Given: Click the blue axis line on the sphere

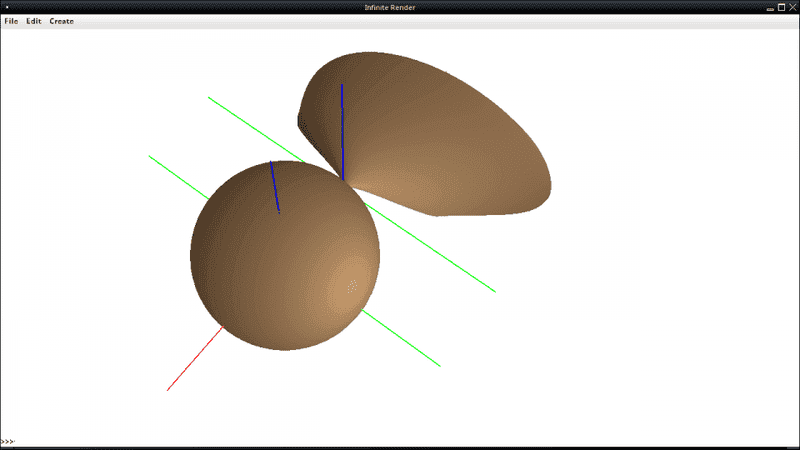Looking at the screenshot, I should click(274, 186).
